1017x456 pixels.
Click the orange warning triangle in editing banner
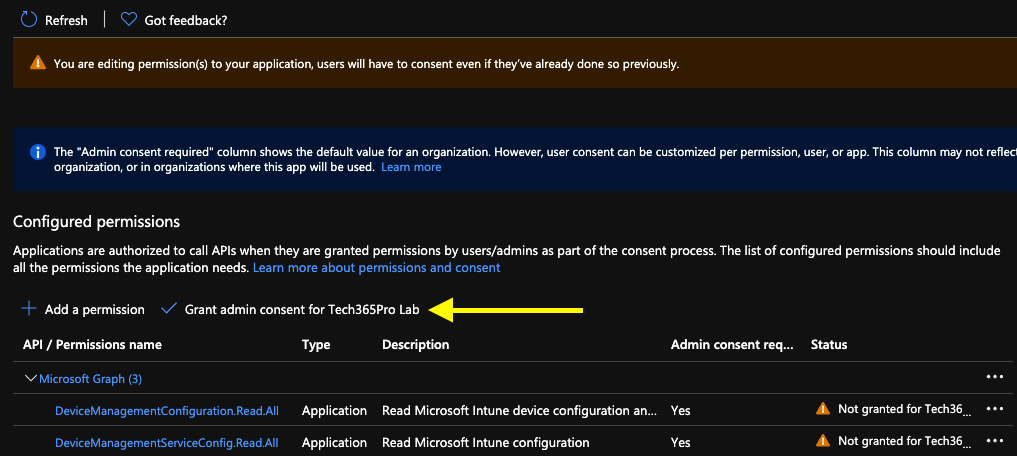click(x=38, y=63)
